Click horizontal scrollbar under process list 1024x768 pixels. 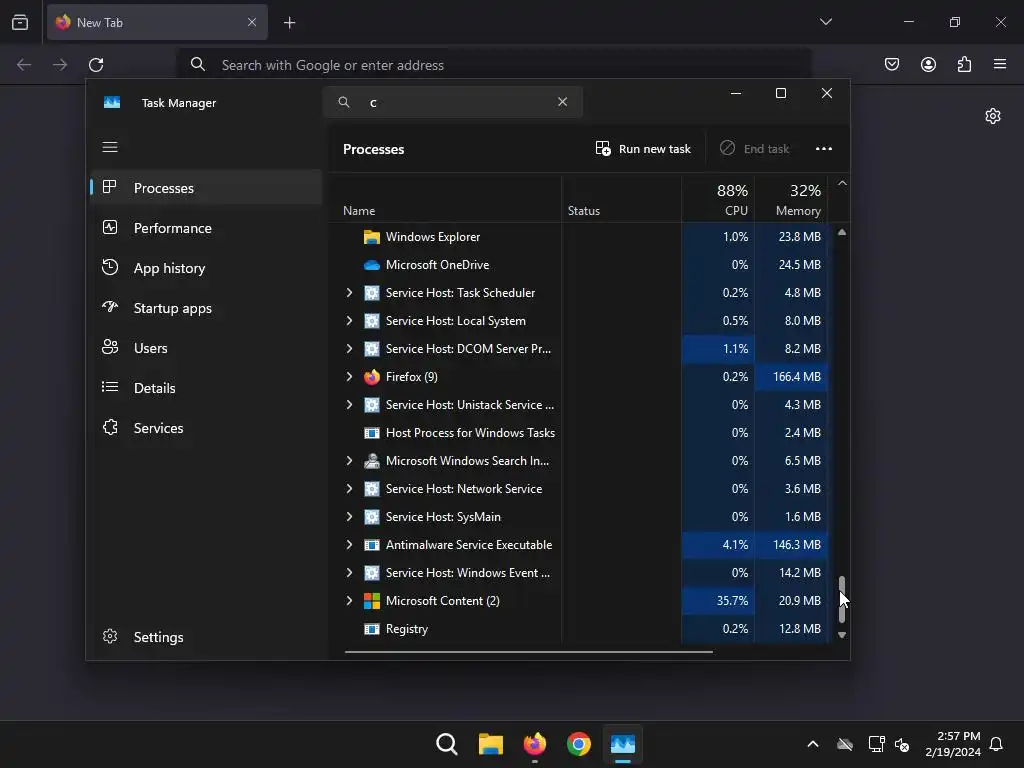[528, 651]
